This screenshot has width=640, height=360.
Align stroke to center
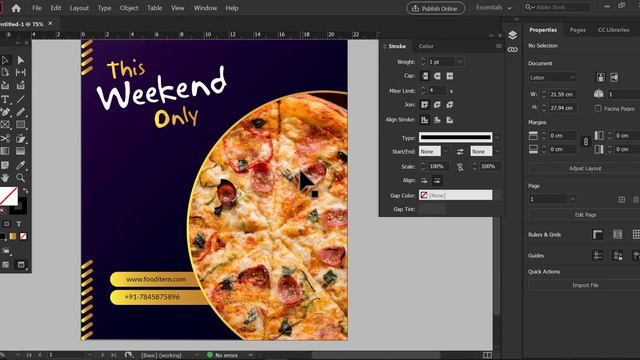pyautogui.click(x=425, y=120)
